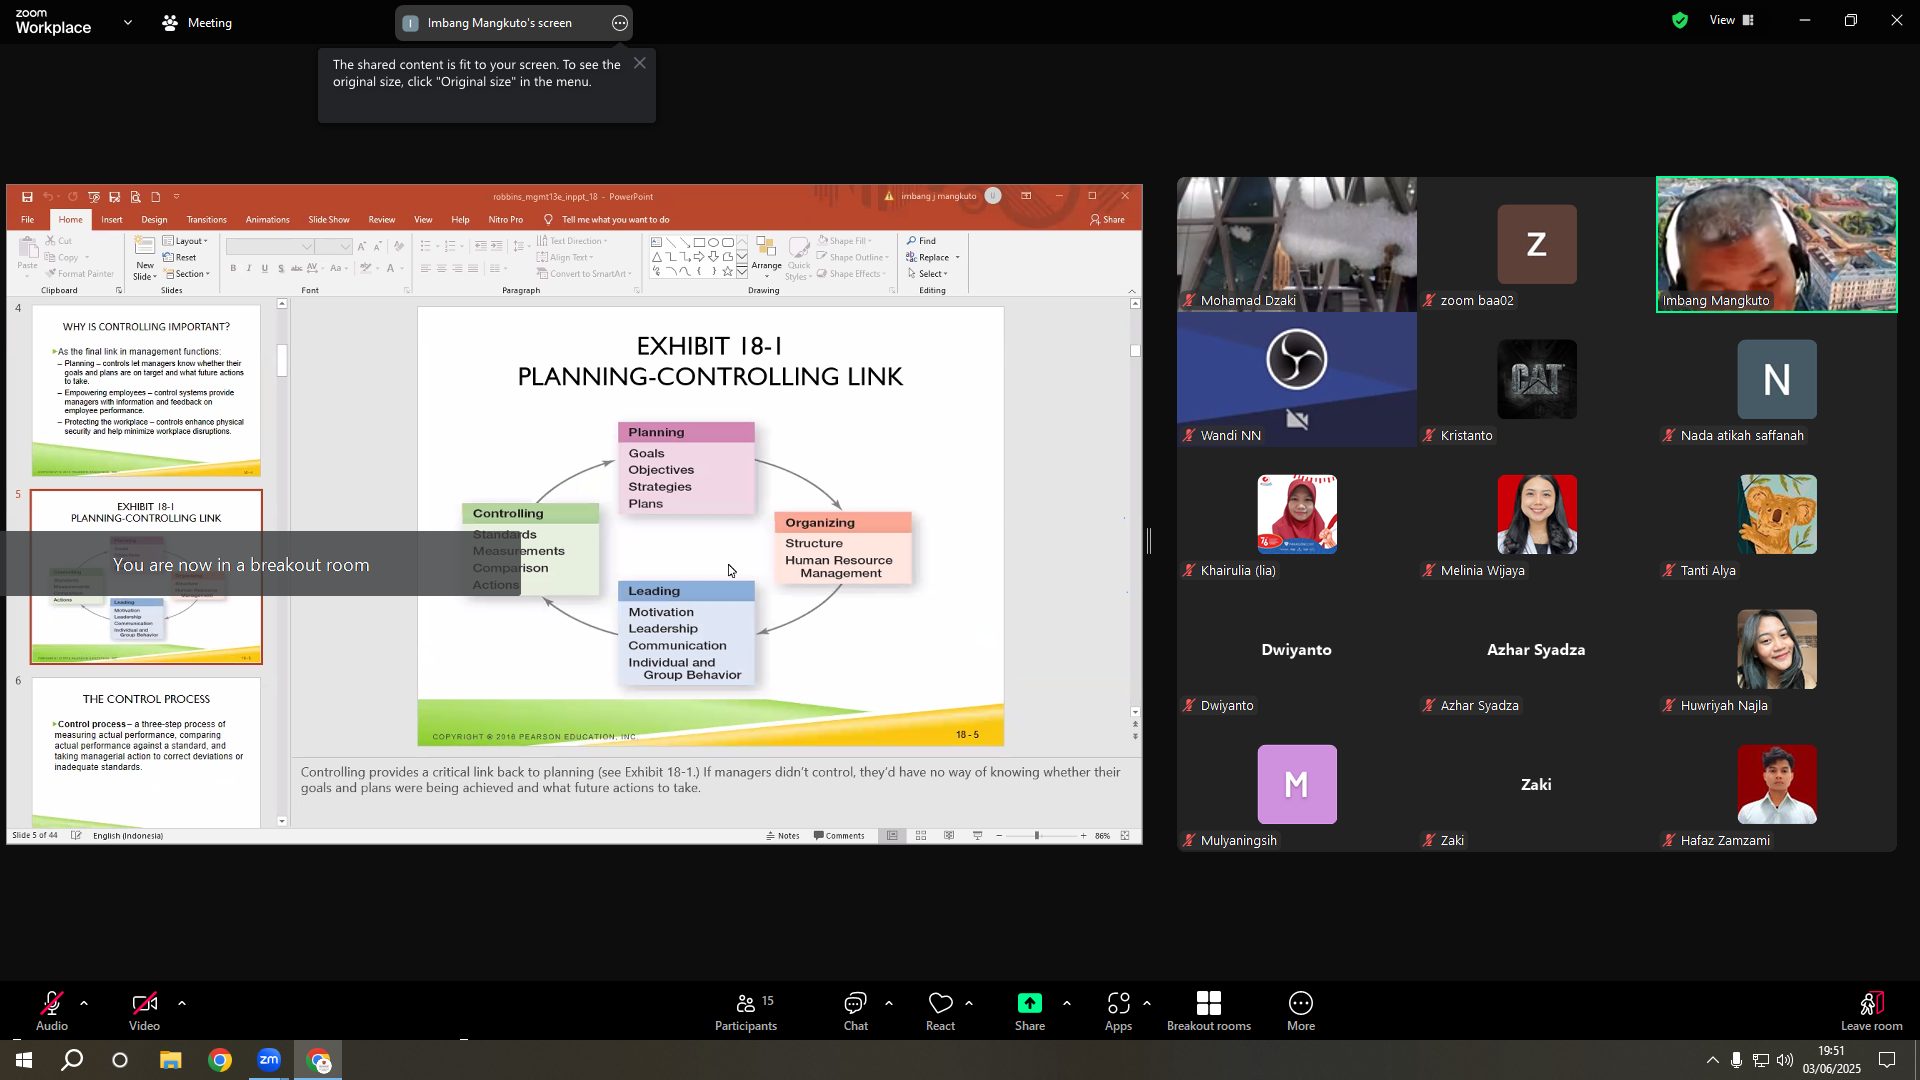Screen dimensions: 1920x1080
Task: Open the Design tab in PowerPoint
Action: point(154,220)
